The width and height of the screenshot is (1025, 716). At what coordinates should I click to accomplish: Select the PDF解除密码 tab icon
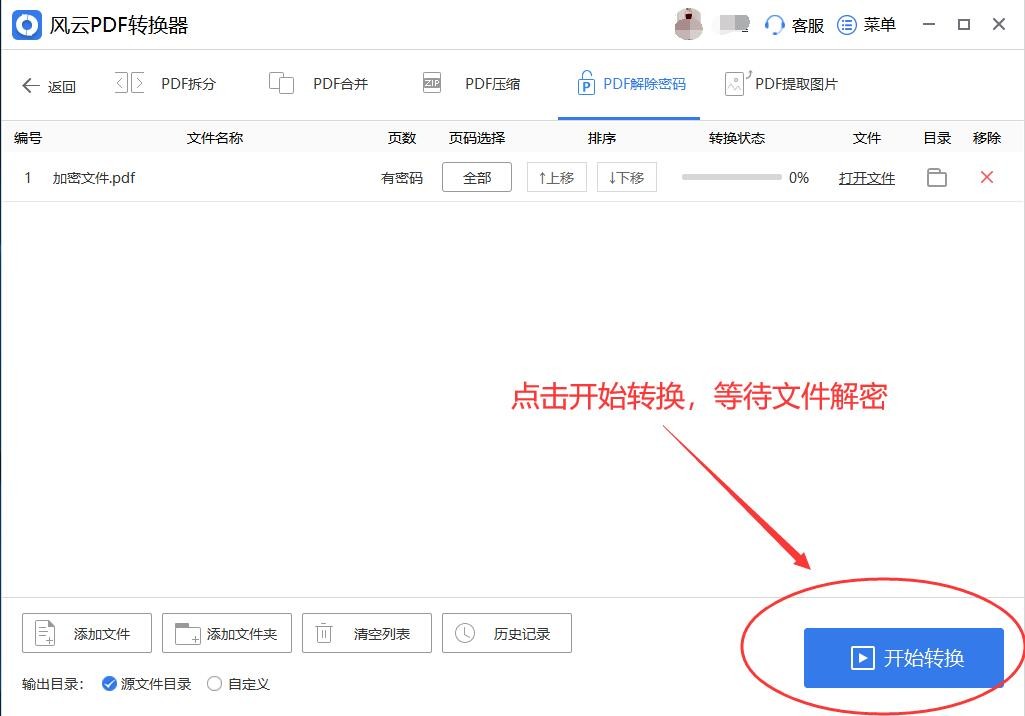pos(585,84)
